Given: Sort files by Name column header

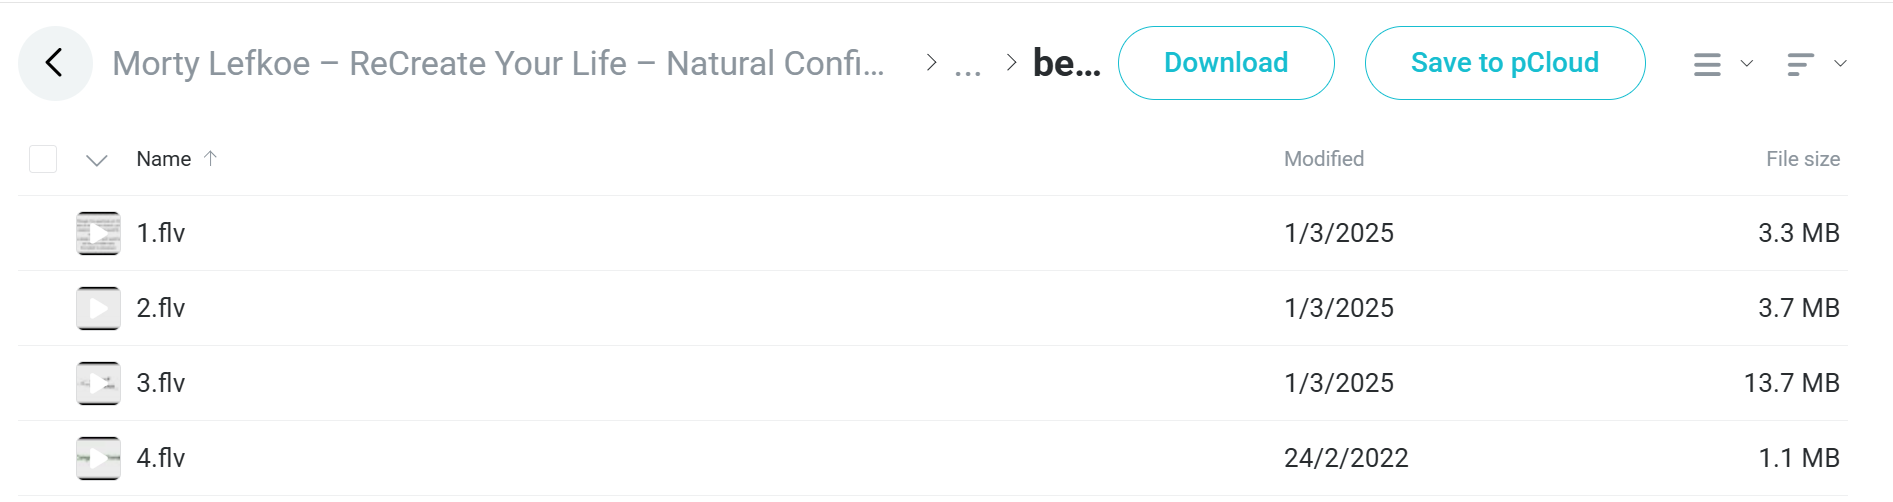Looking at the screenshot, I should point(164,159).
